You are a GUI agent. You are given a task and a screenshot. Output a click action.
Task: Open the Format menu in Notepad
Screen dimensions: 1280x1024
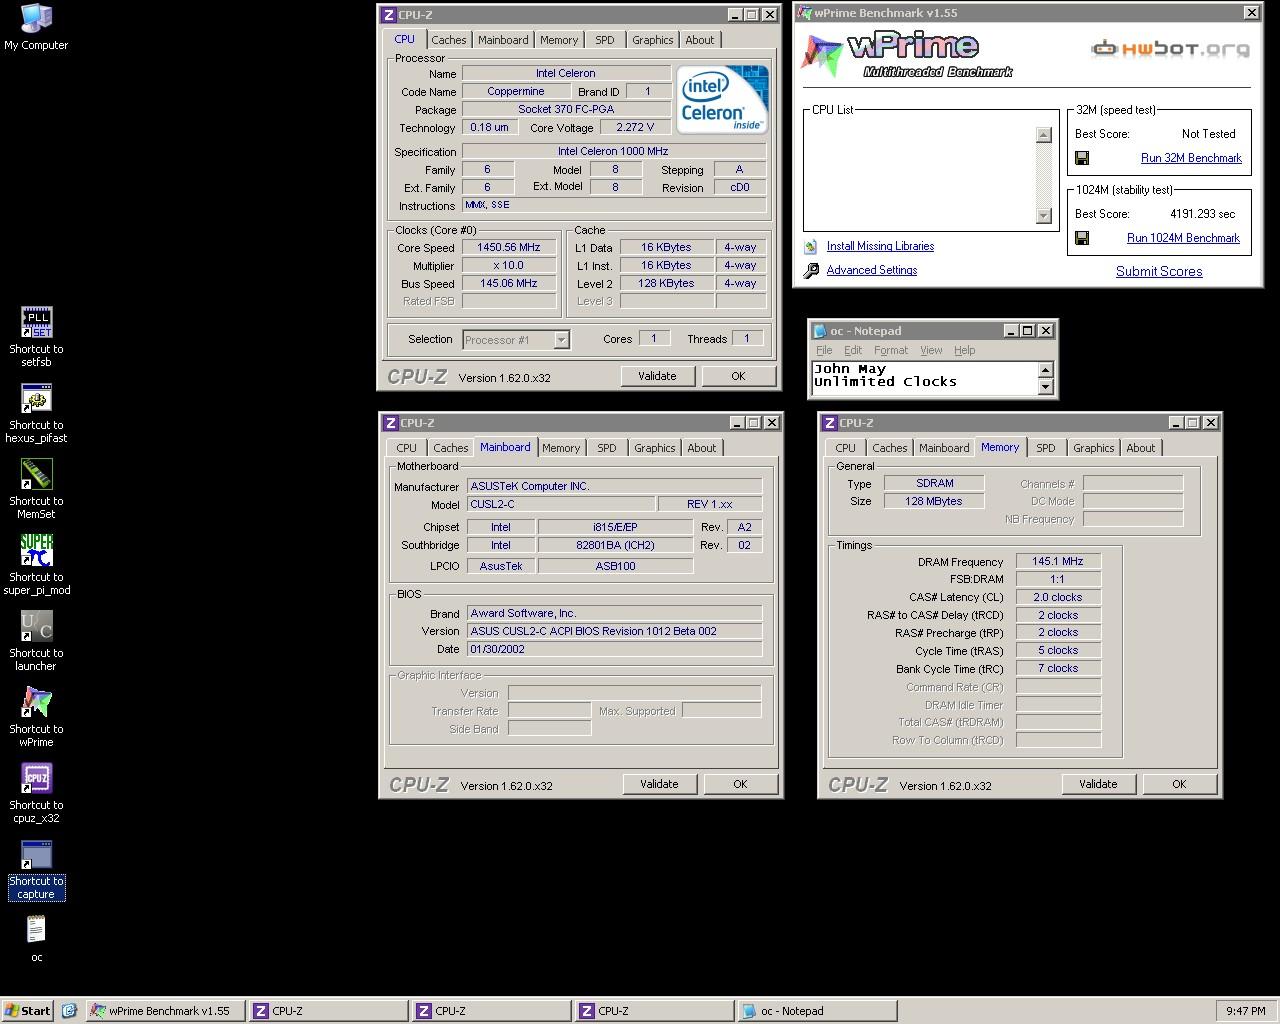(x=891, y=350)
